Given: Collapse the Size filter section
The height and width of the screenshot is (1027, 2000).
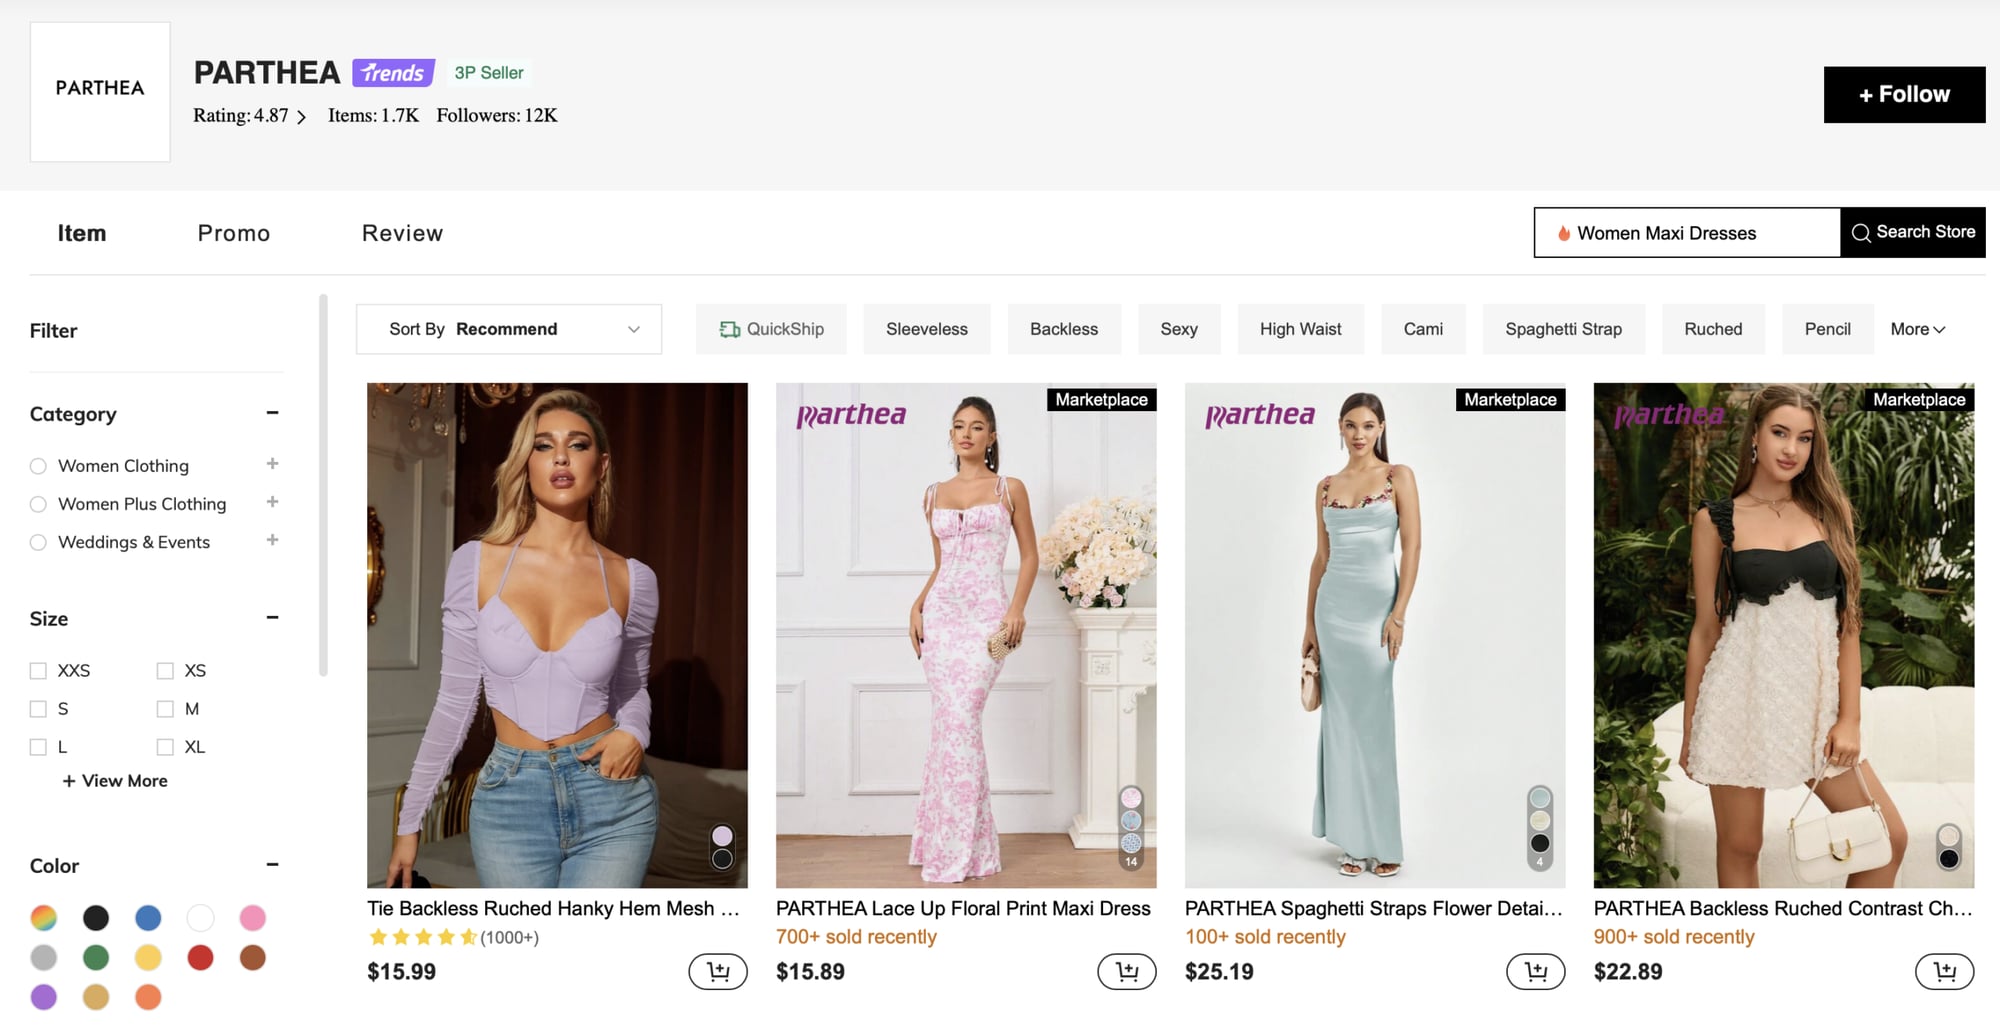Looking at the screenshot, I should (x=272, y=618).
